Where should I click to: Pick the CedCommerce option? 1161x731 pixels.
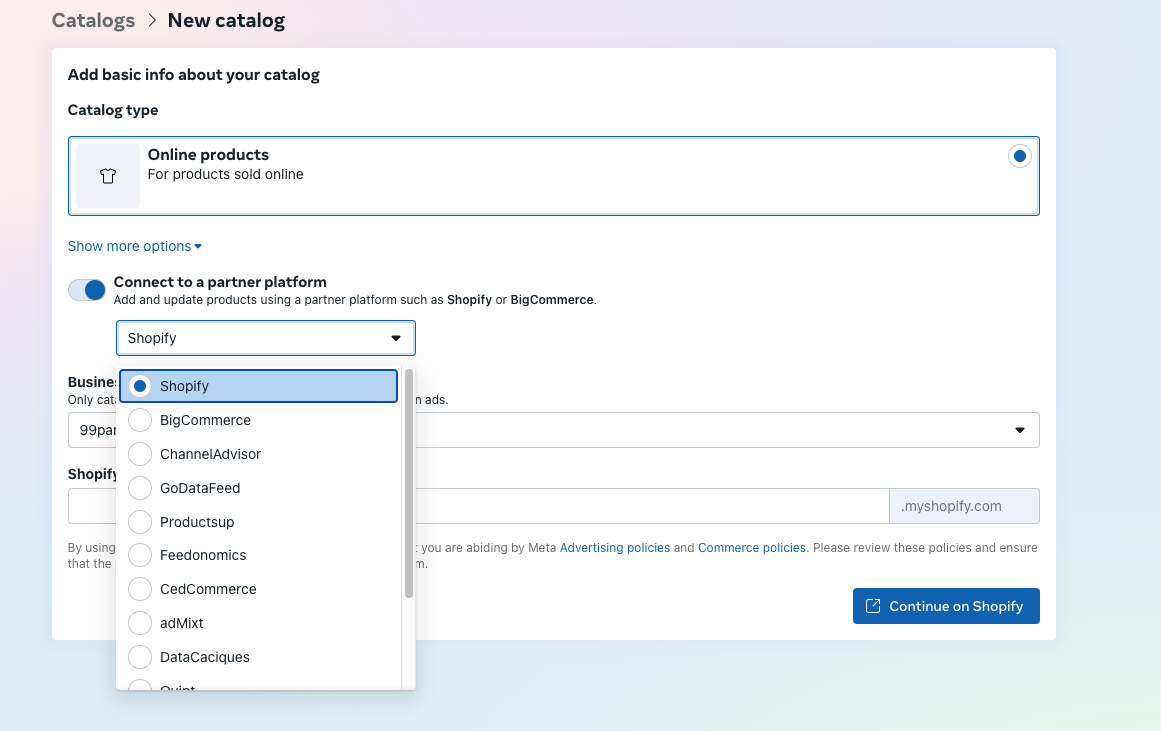click(x=258, y=590)
